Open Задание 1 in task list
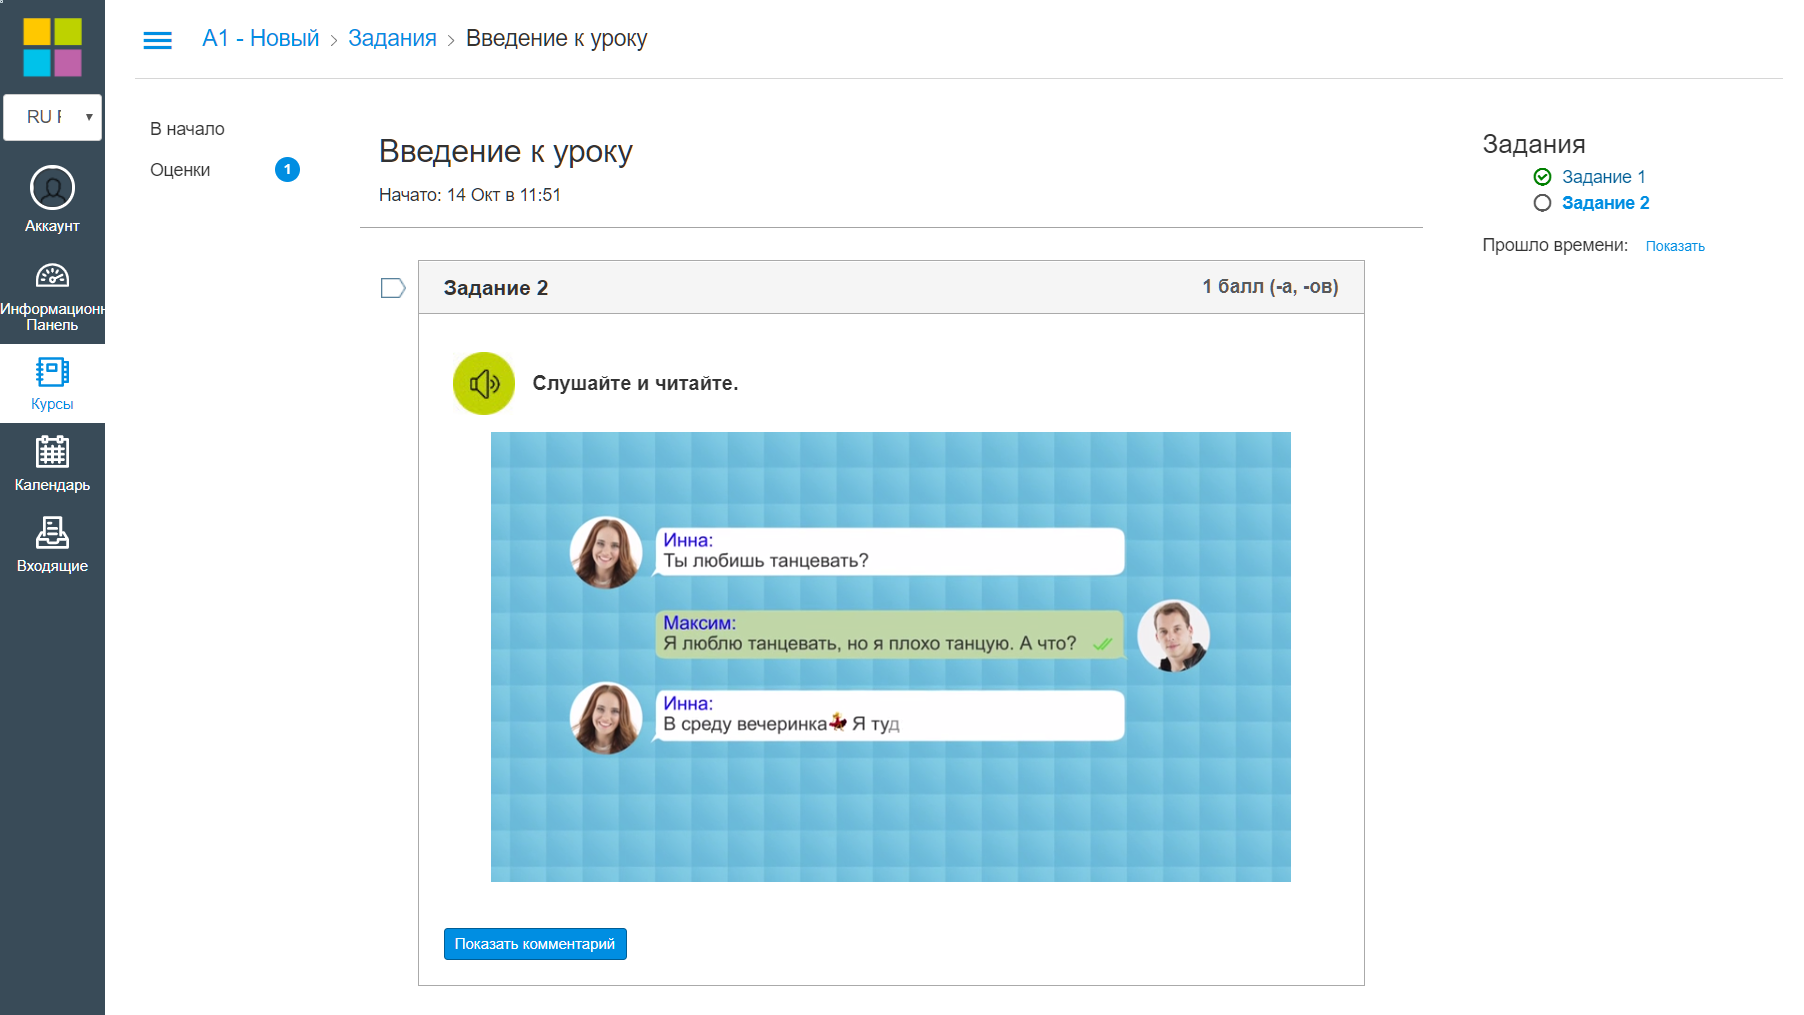Viewport: 1804px width, 1015px height. (x=1603, y=177)
